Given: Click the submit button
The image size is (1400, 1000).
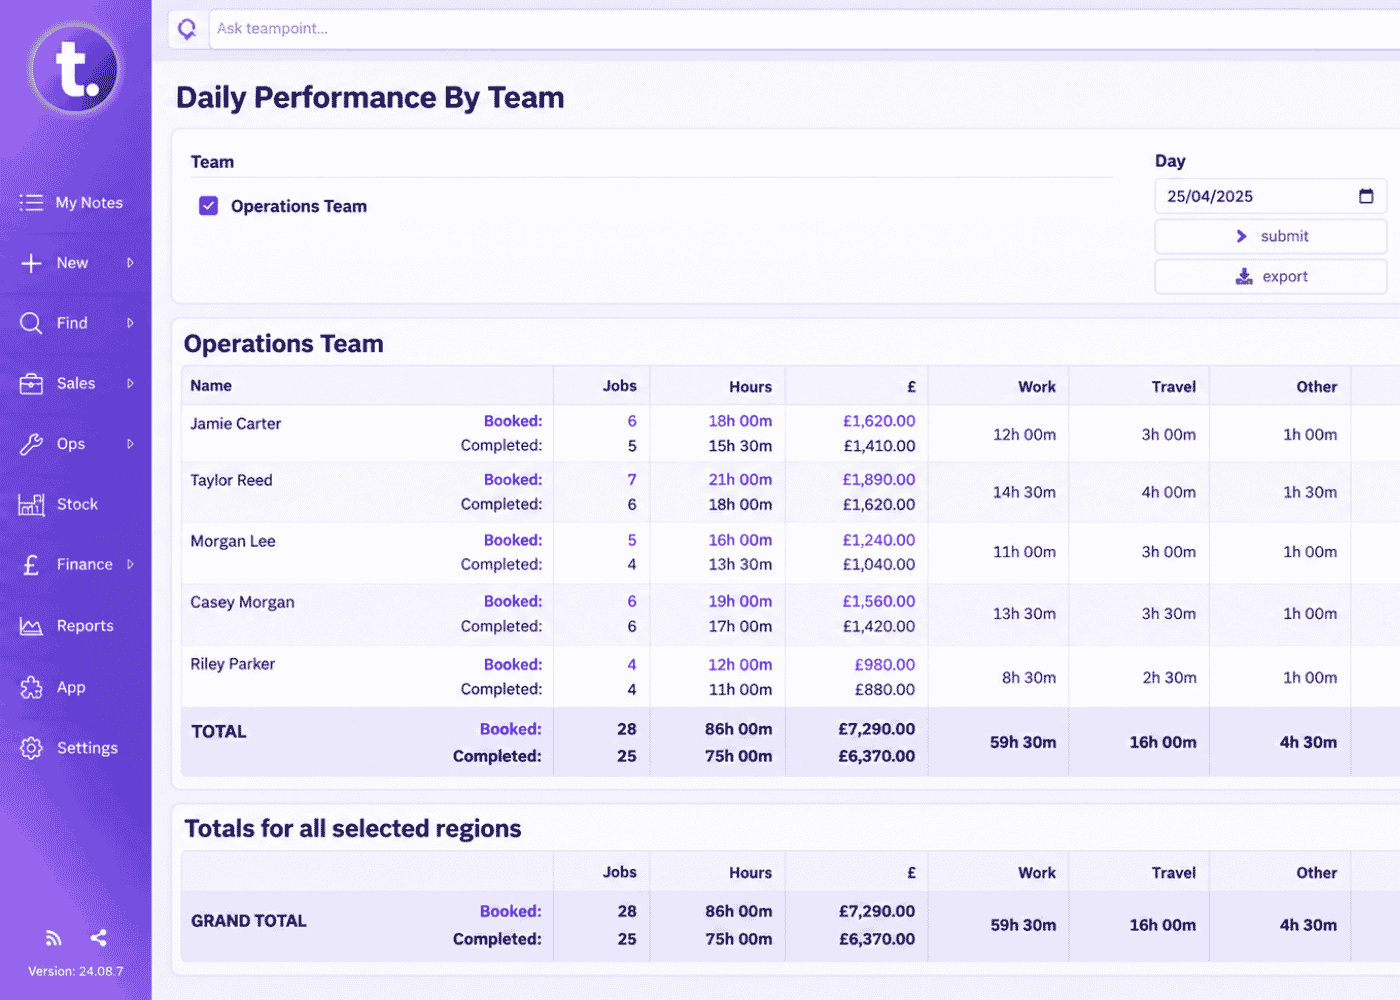Looking at the screenshot, I should pyautogui.click(x=1271, y=237).
